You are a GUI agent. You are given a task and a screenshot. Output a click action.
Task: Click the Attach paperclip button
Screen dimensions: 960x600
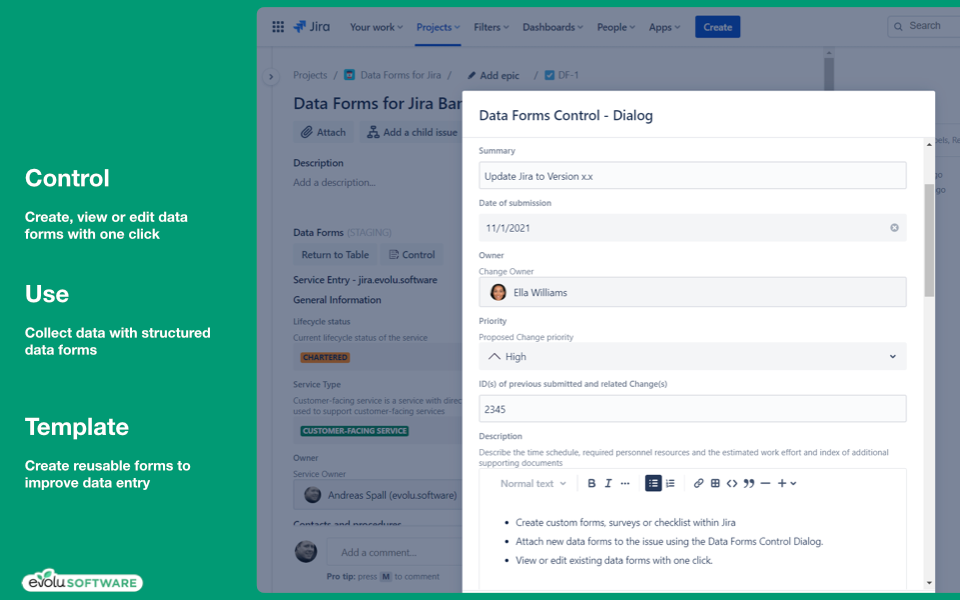(323, 132)
